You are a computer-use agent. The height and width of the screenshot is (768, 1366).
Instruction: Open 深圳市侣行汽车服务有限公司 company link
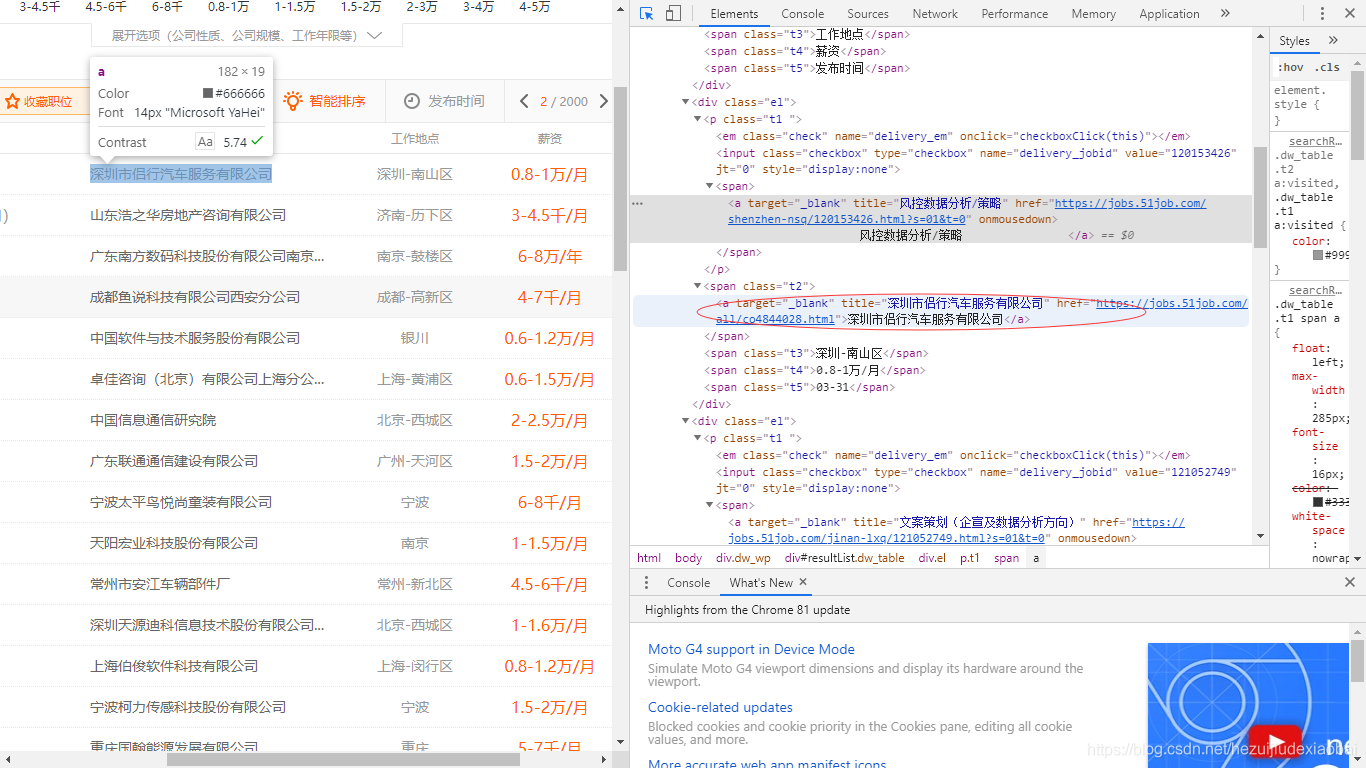(x=181, y=174)
